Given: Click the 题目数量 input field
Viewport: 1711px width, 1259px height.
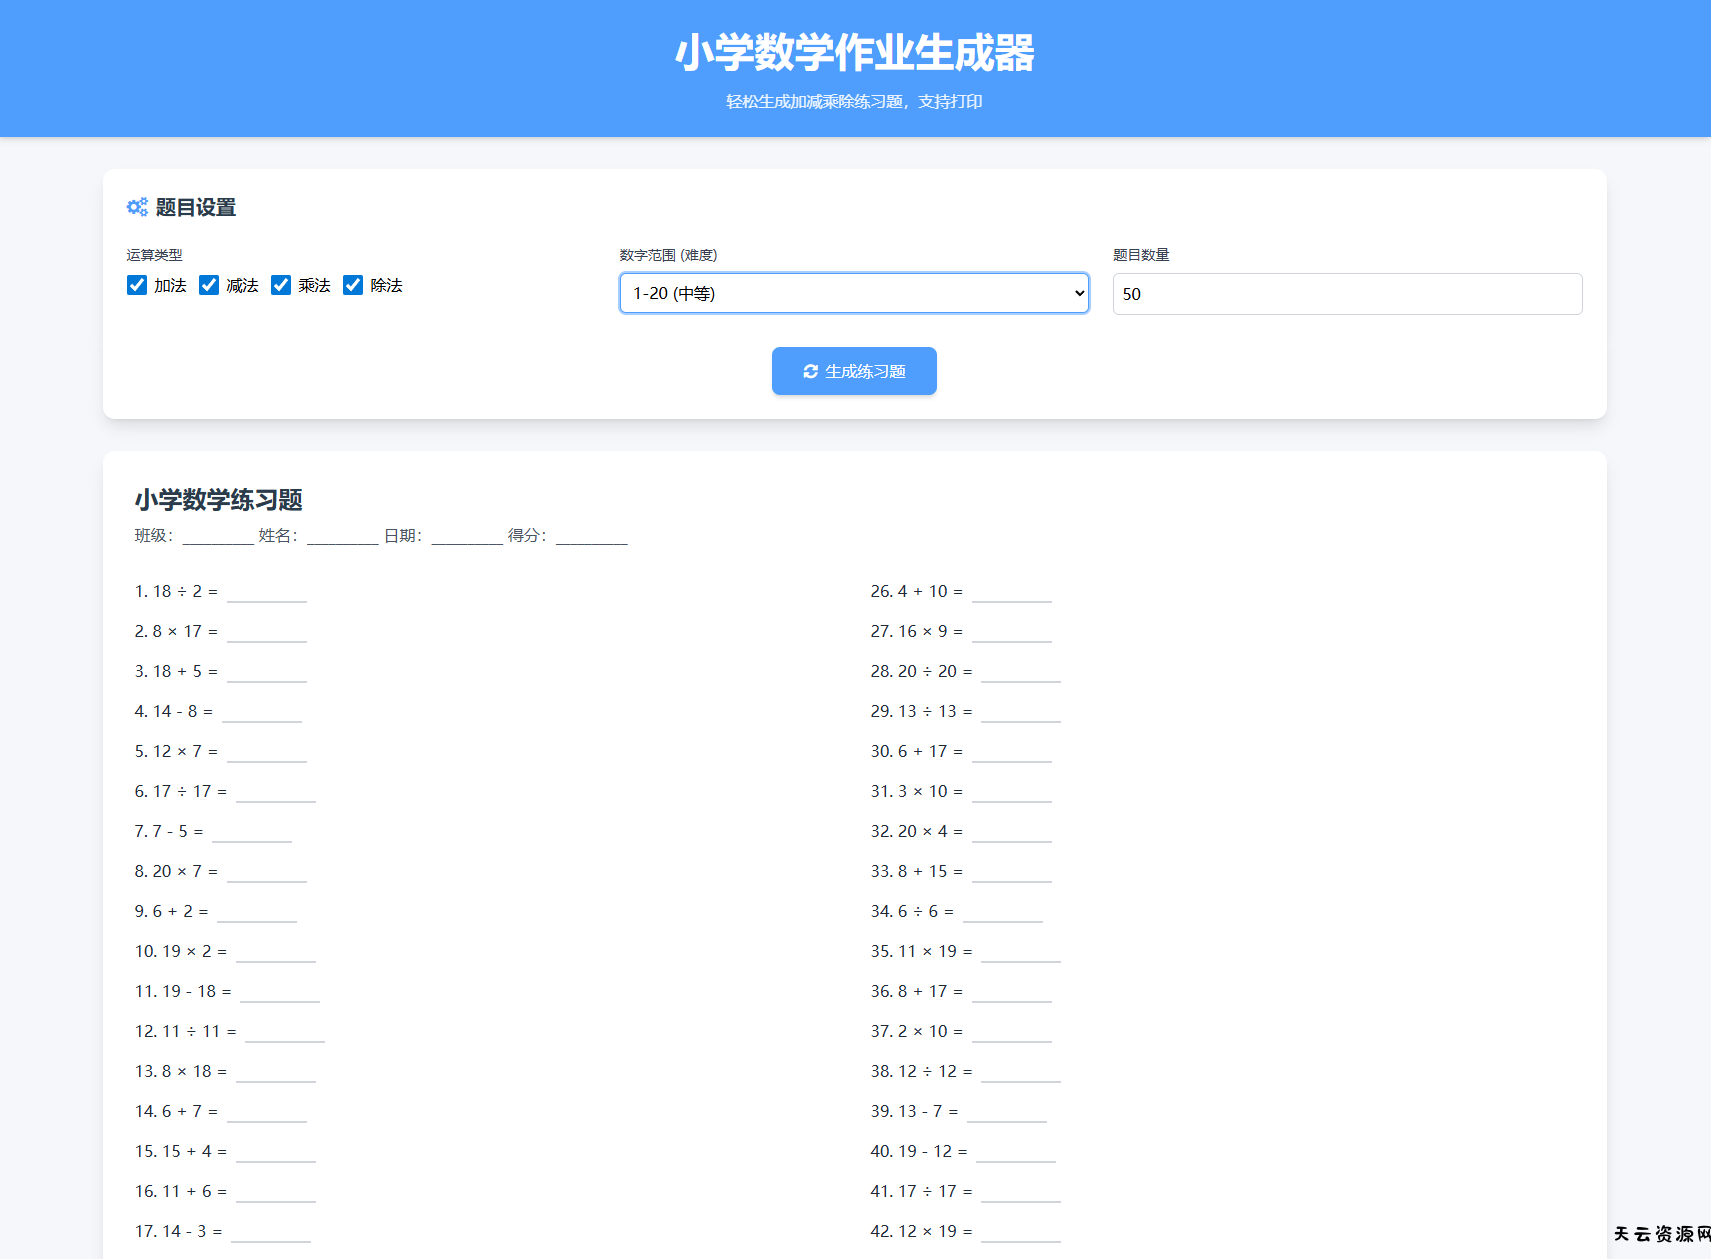Looking at the screenshot, I should [x=1346, y=294].
